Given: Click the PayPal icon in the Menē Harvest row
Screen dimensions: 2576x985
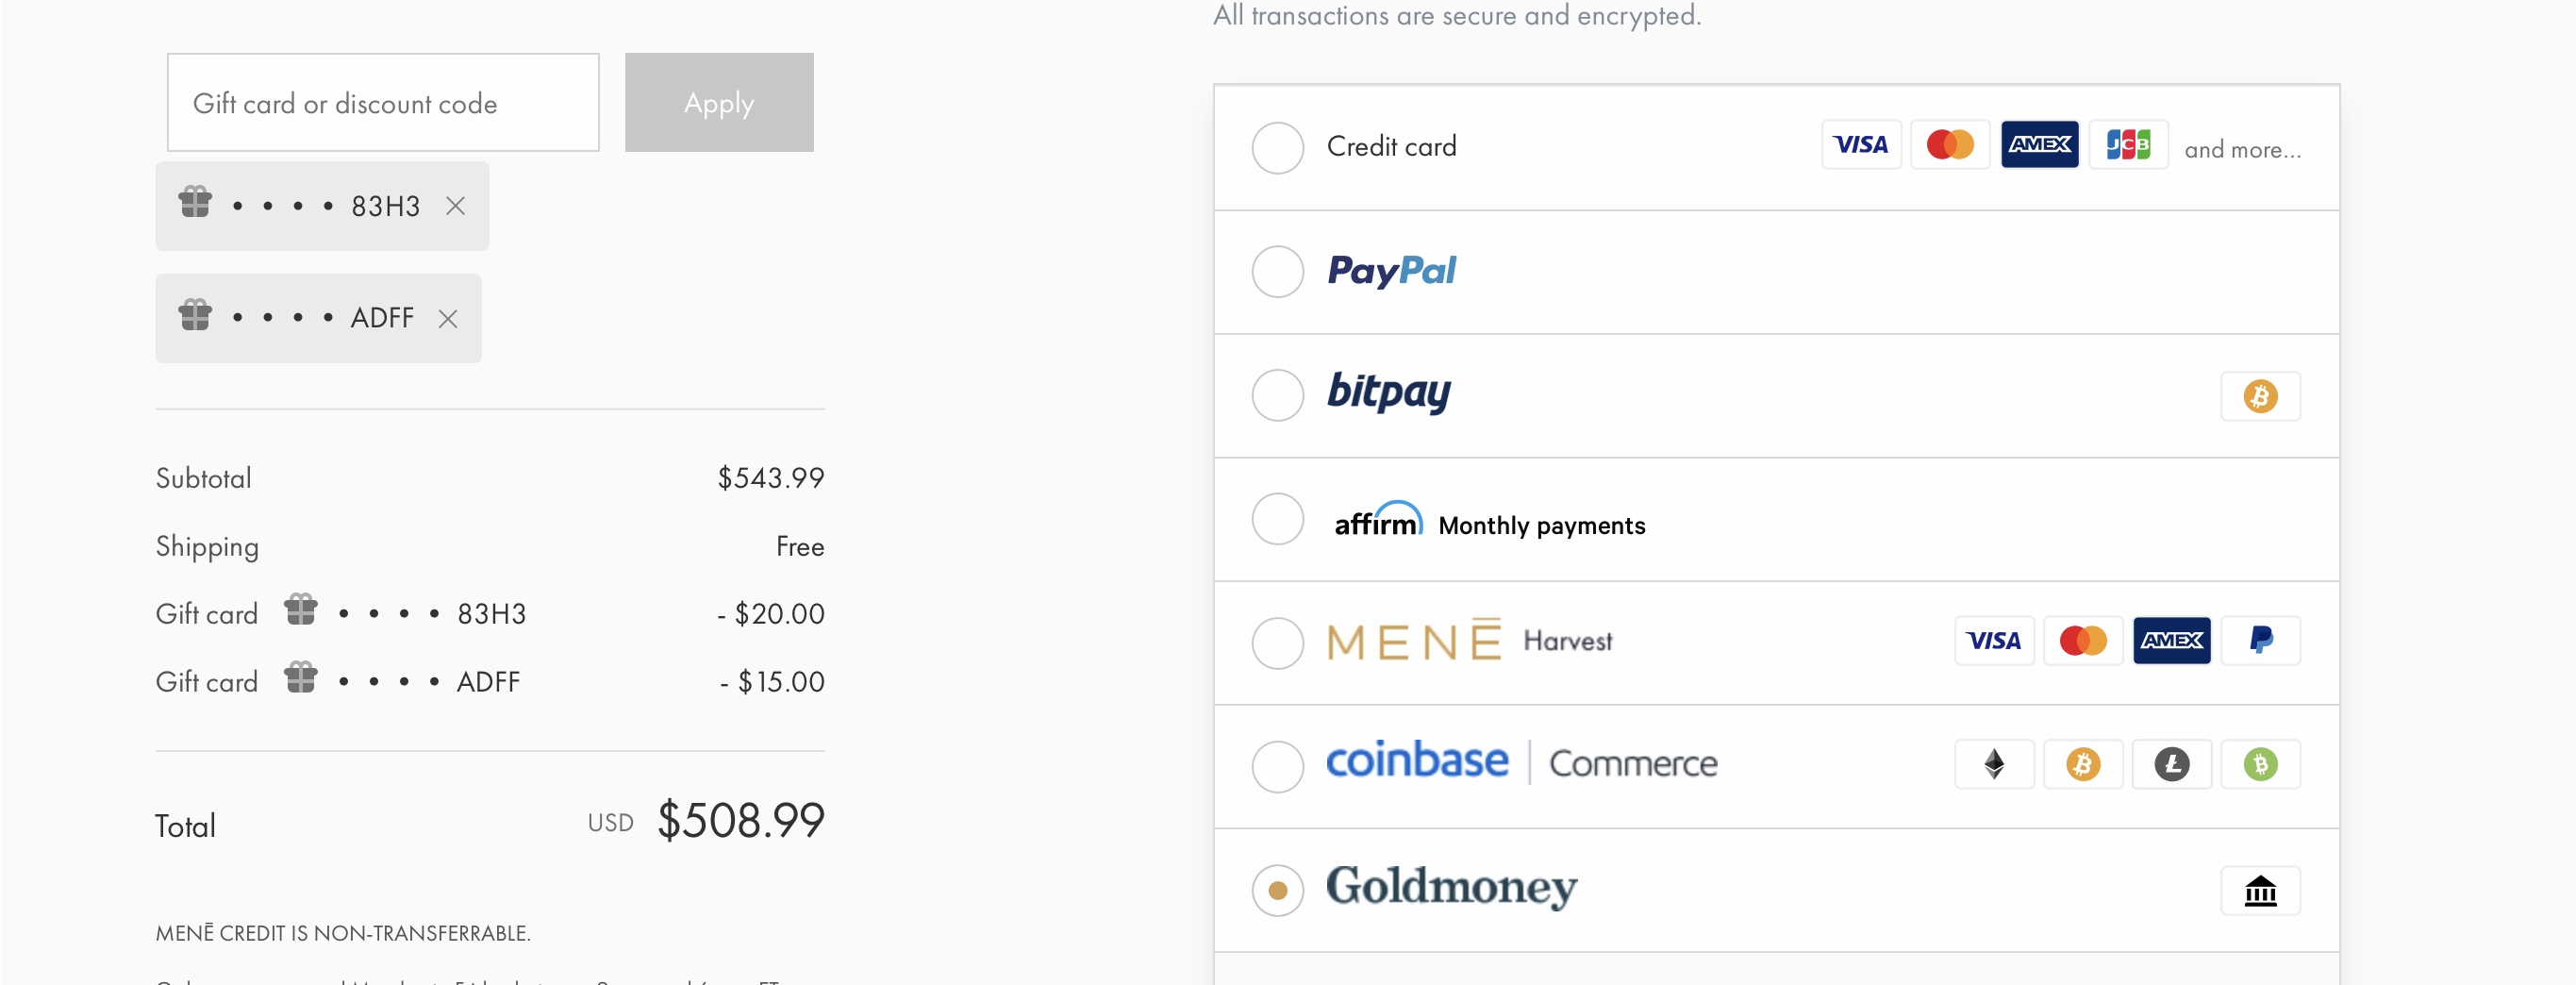Looking at the screenshot, I should point(2260,640).
